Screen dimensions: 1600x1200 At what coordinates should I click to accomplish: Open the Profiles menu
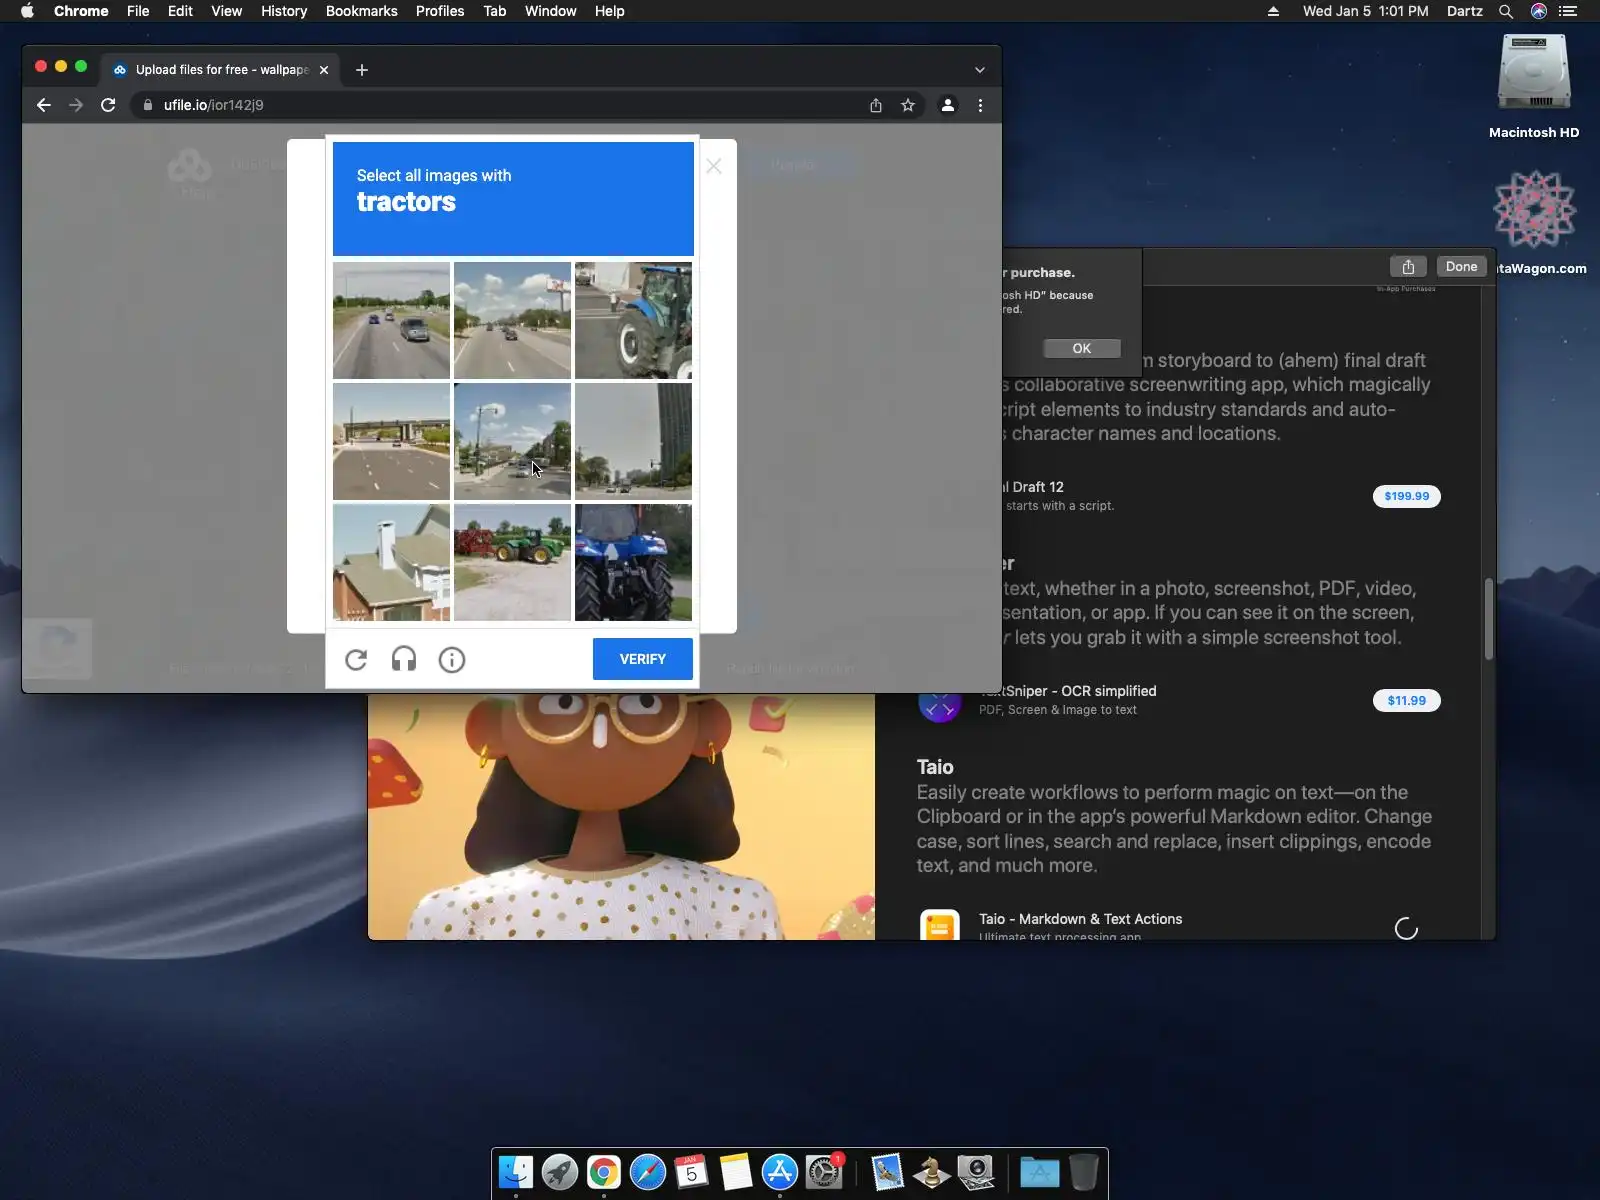coord(440,11)
